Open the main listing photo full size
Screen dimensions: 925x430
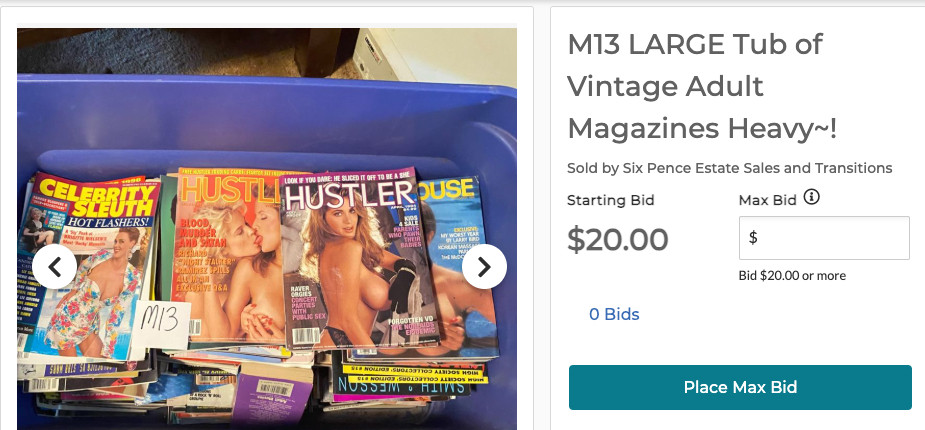click(x=267, y=229)
